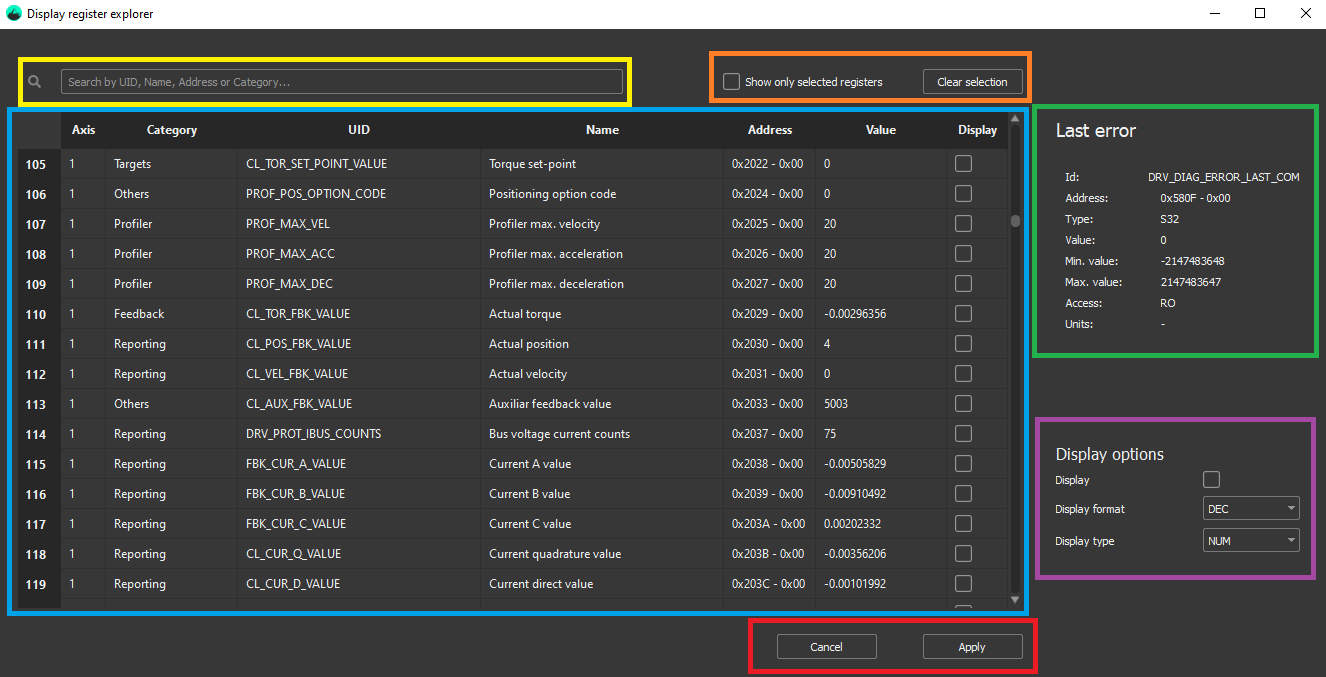Viewport: 1326px width, 677px height.
Task: Toggle Display checkbox in Display options panel
Action: (x=1211, y=480)
